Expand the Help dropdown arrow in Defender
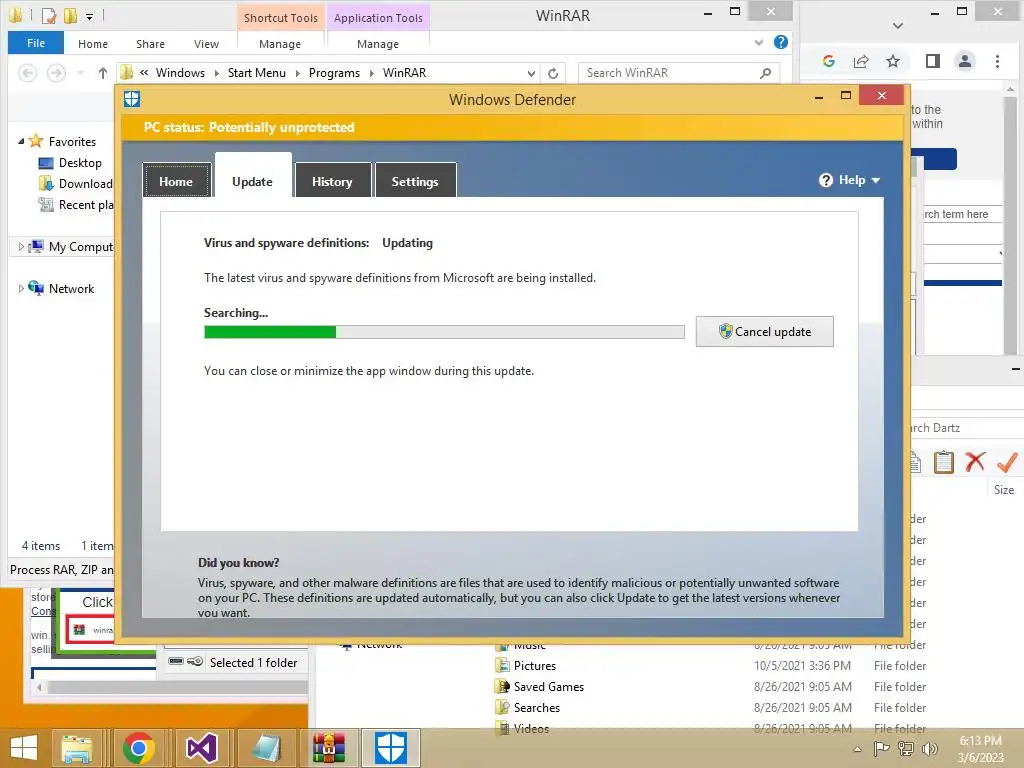 (876, 181)
